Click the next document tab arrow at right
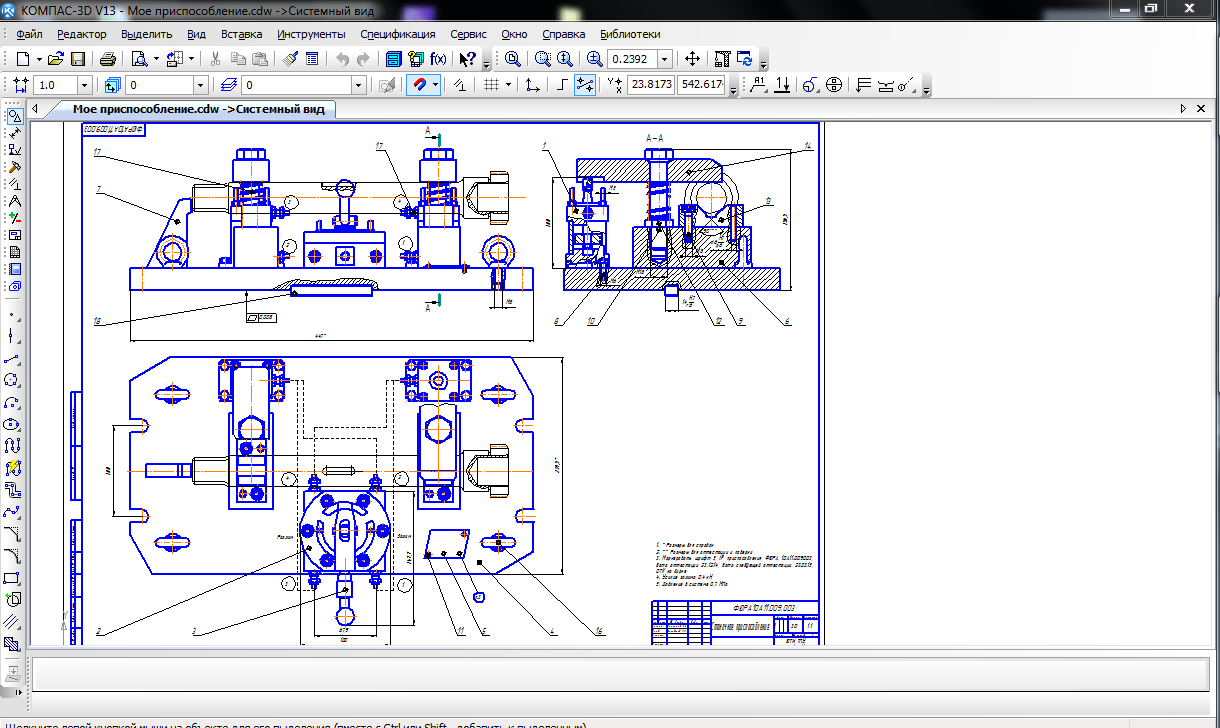This screenshot has height=728, width=1220. [x=1183, y=109]
